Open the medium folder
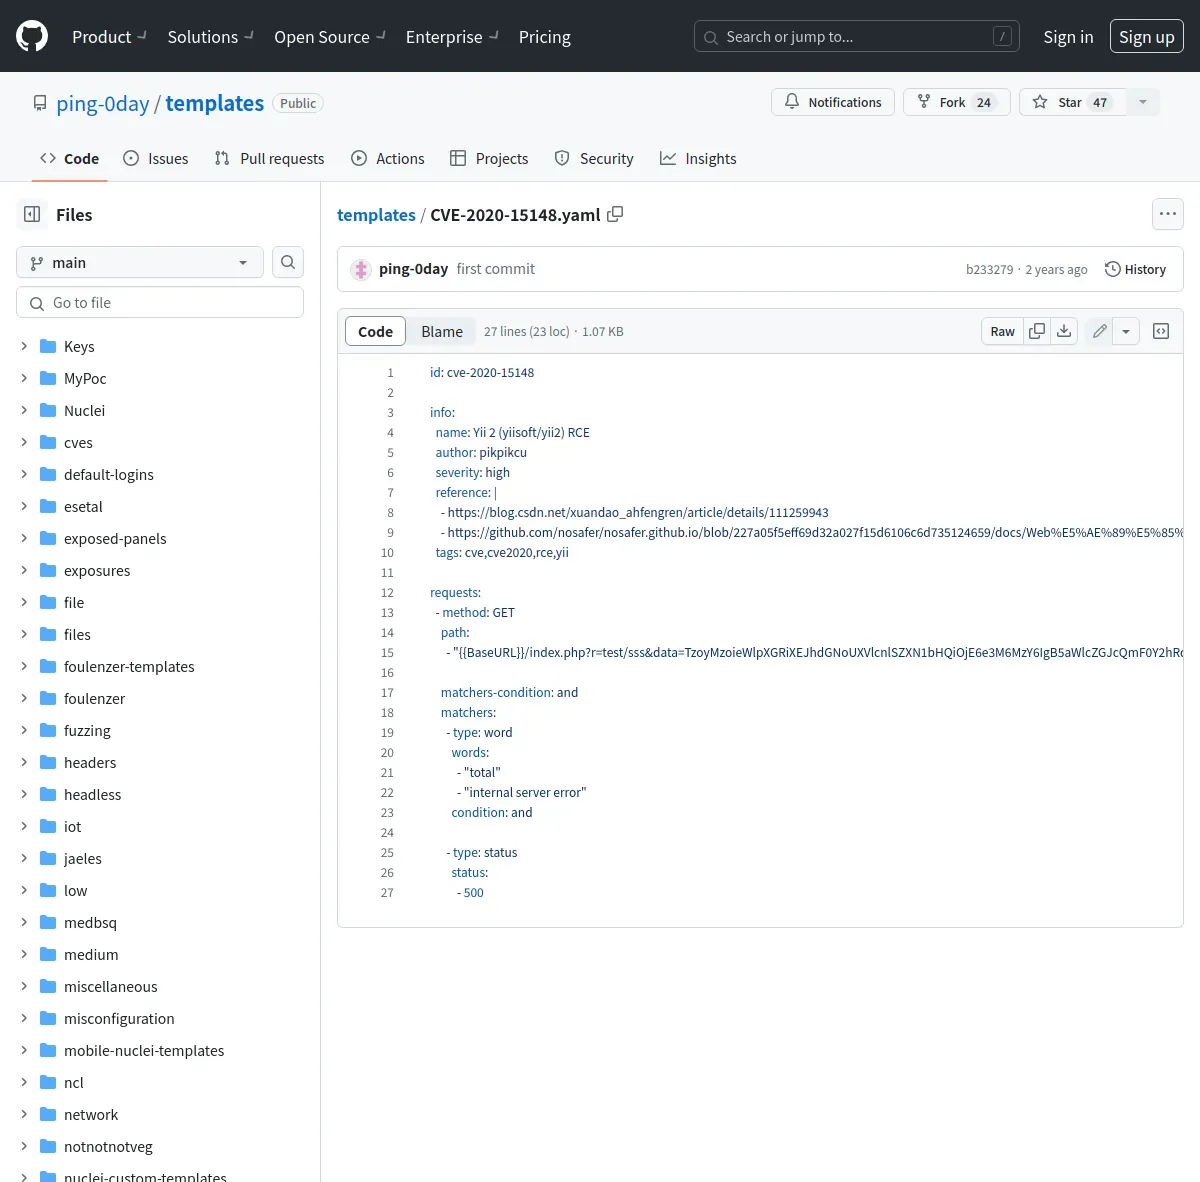Image resolution: width=1200 pixels, height=1182 pixels. coord(91,954)
